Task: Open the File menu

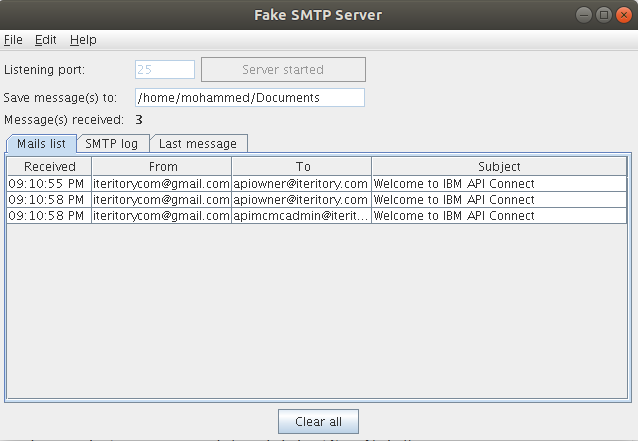Action: pyautogui.click(x=13, y=40)
